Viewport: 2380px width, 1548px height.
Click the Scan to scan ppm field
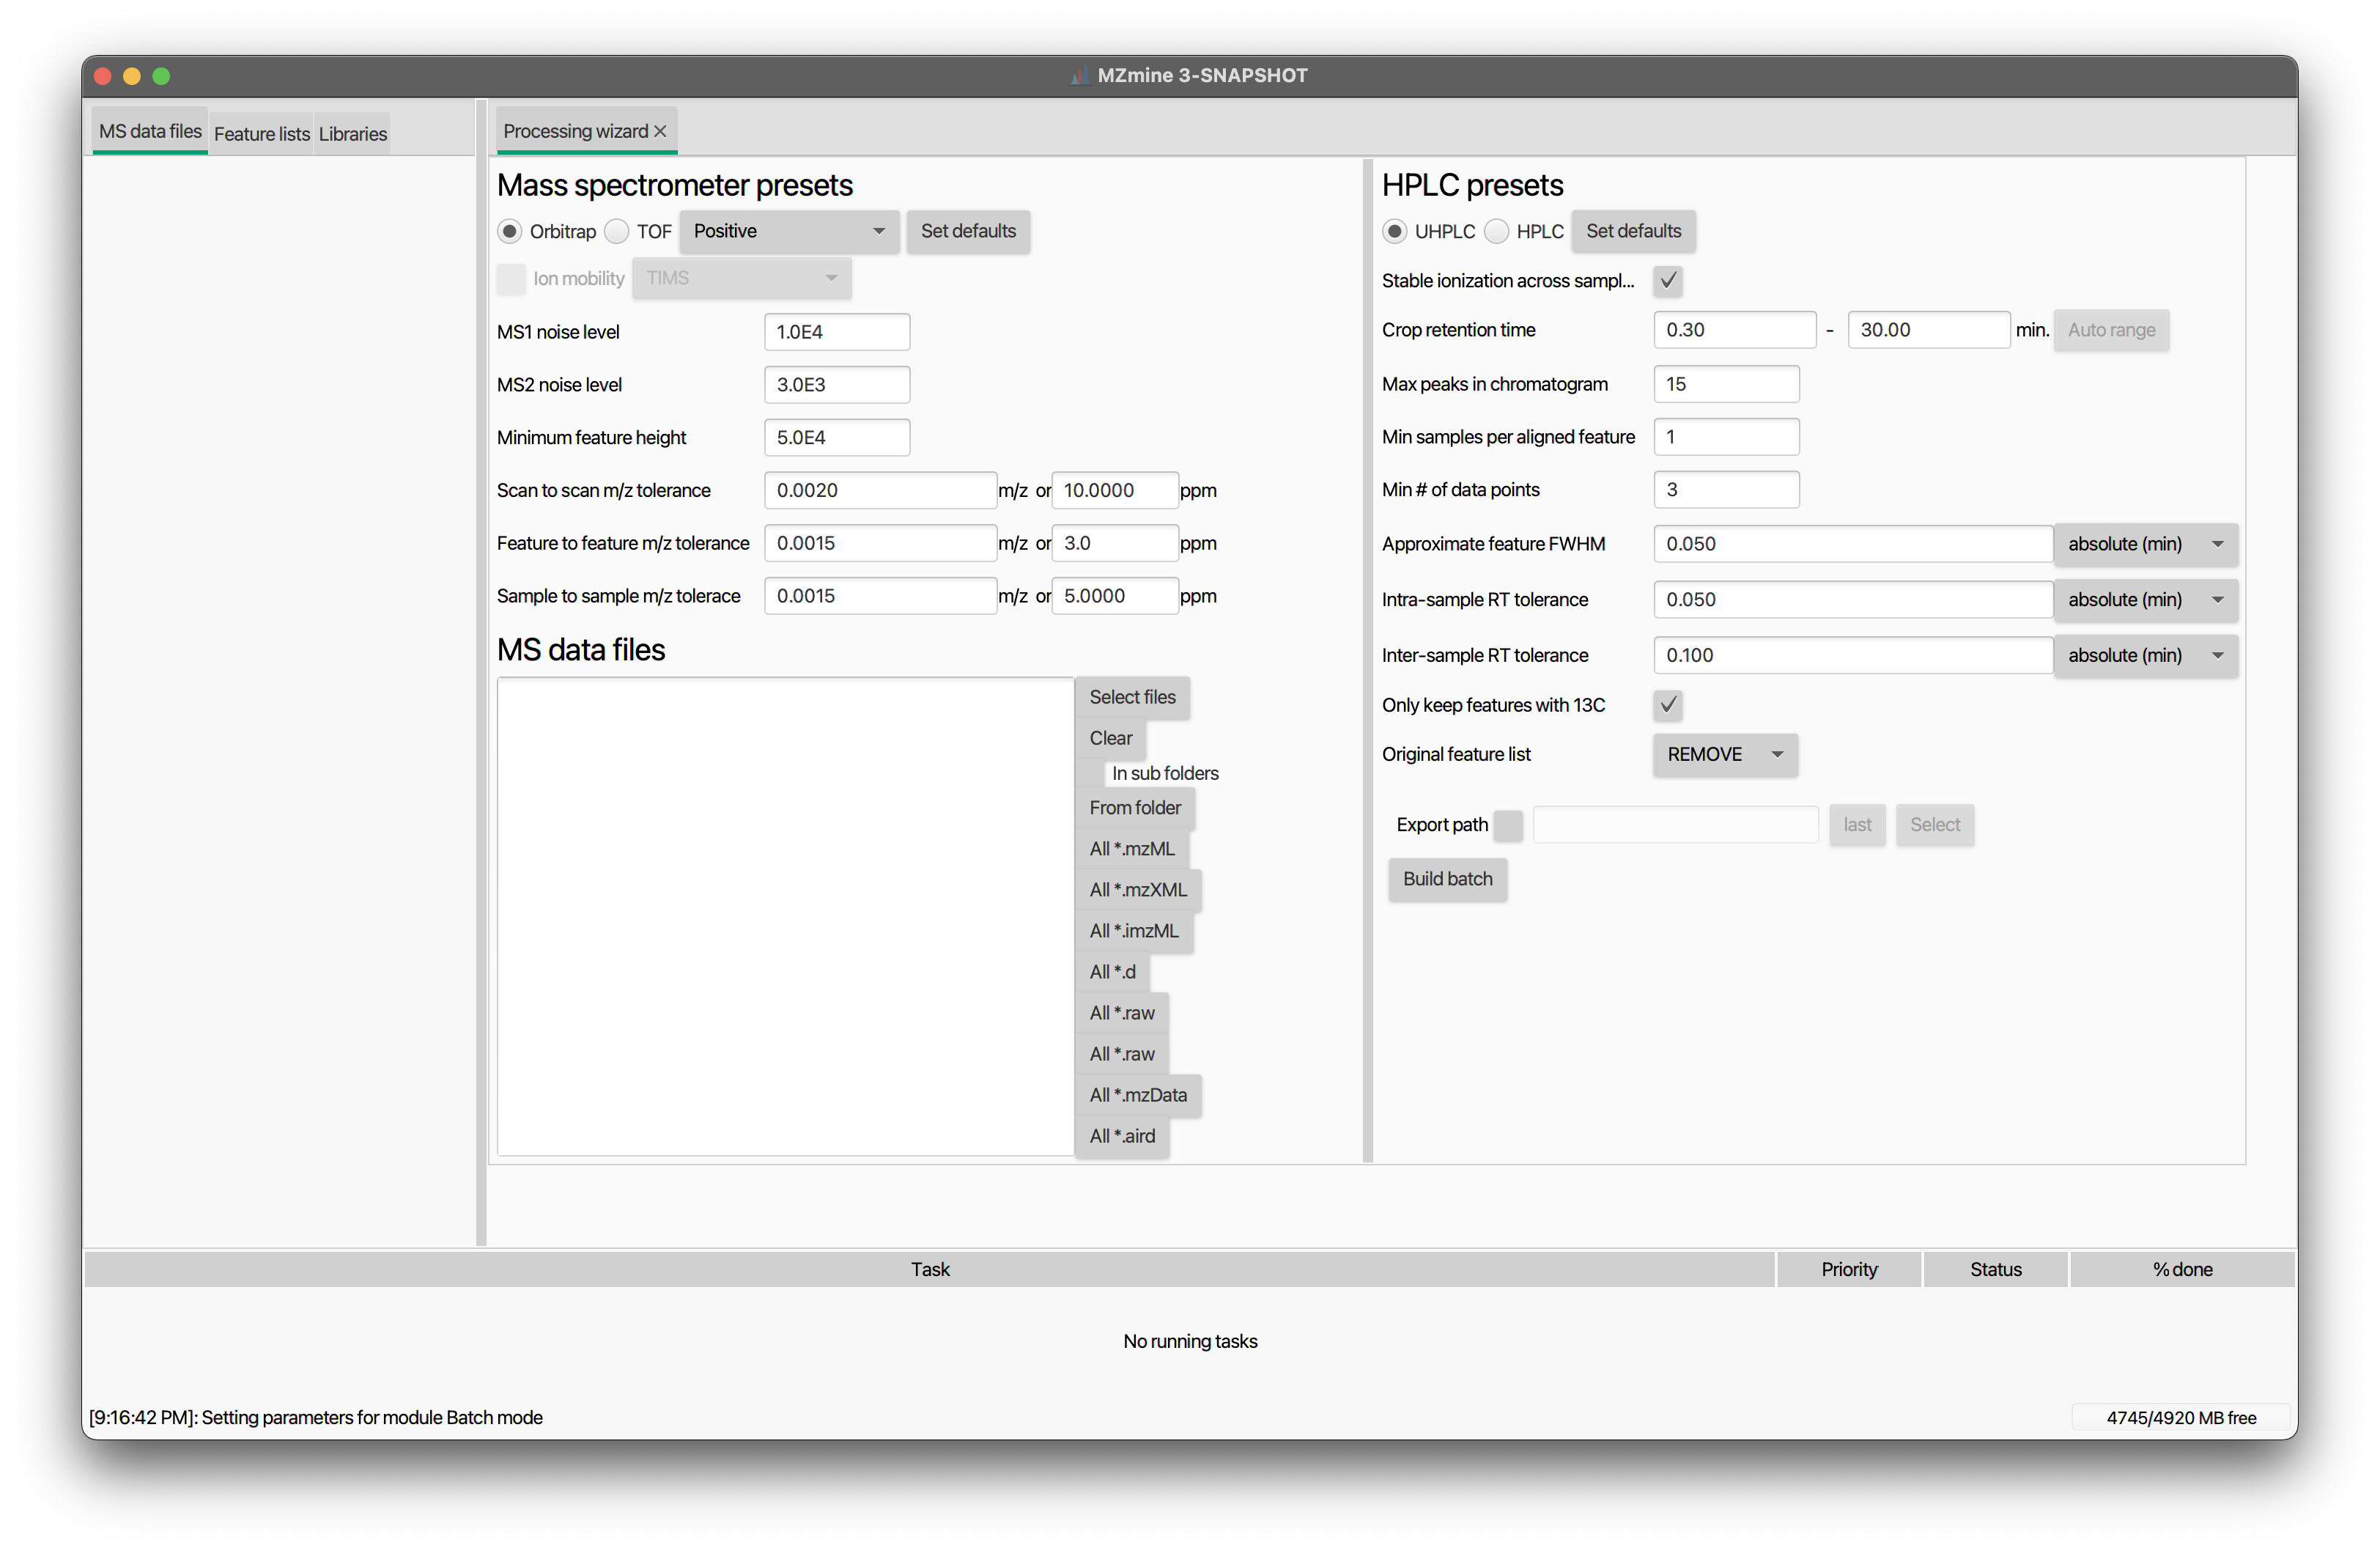point(1115,490)
